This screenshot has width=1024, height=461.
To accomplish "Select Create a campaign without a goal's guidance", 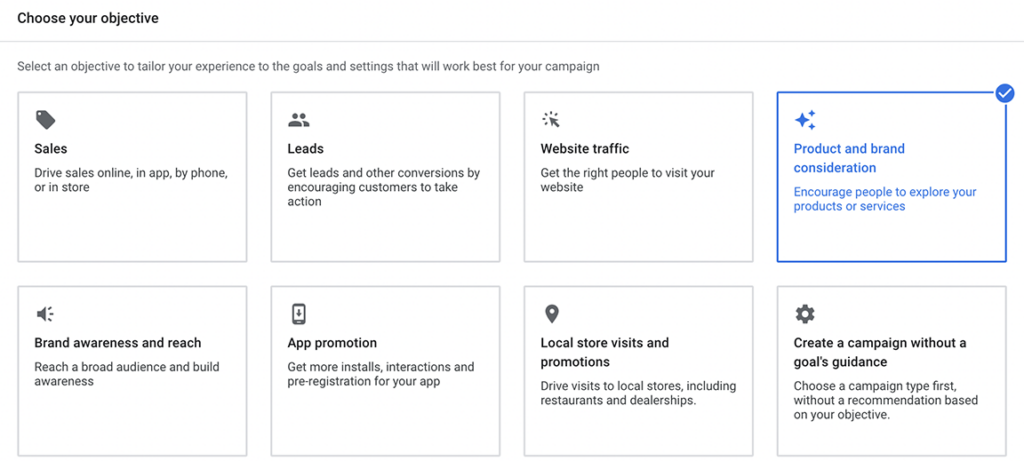I will tap(879, 352).
